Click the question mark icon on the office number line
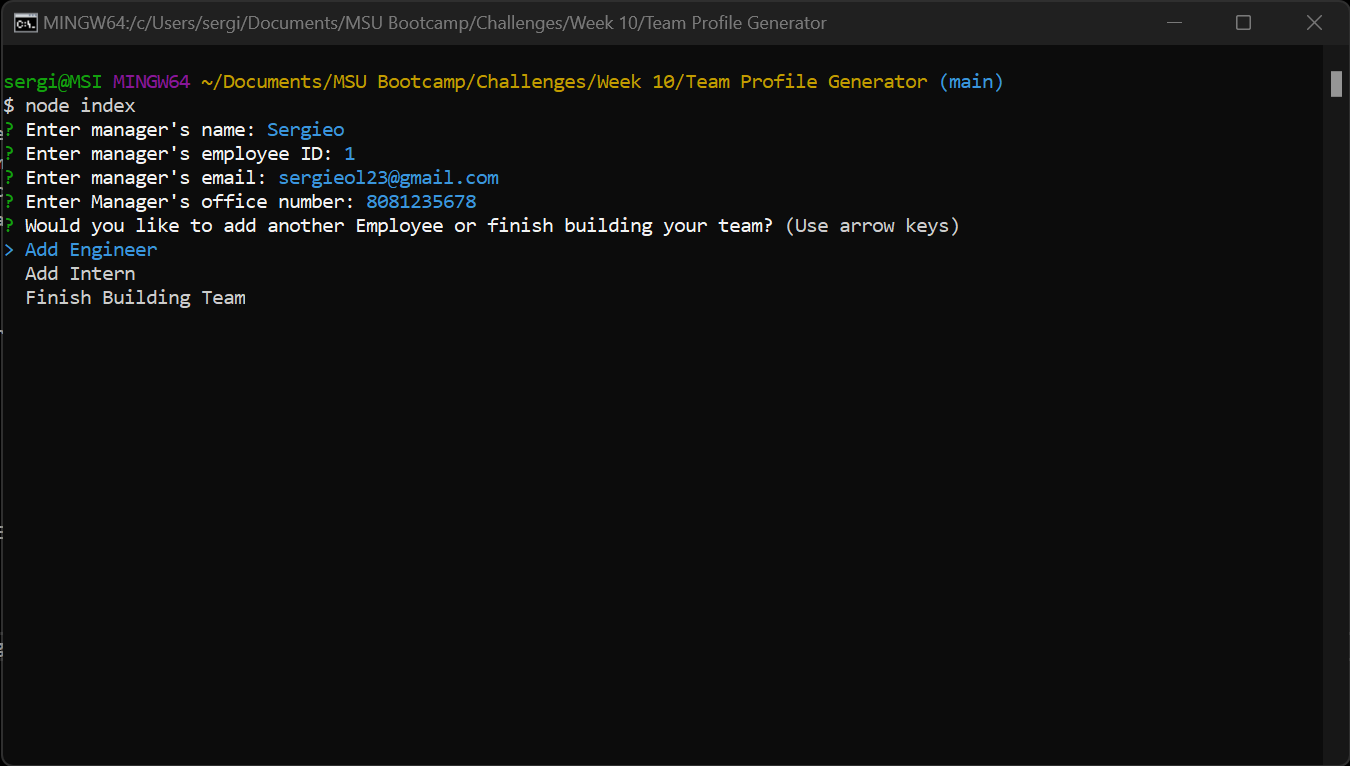The image size is (1350, 766). coord(8,201)
